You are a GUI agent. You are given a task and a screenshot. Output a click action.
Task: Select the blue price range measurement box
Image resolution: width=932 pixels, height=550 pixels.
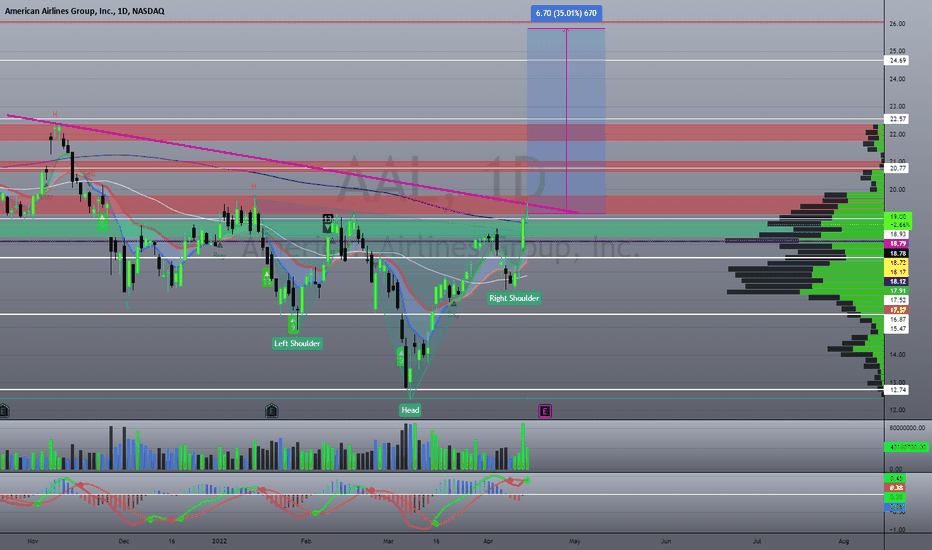pyautogui.click(x=566, y=121)
